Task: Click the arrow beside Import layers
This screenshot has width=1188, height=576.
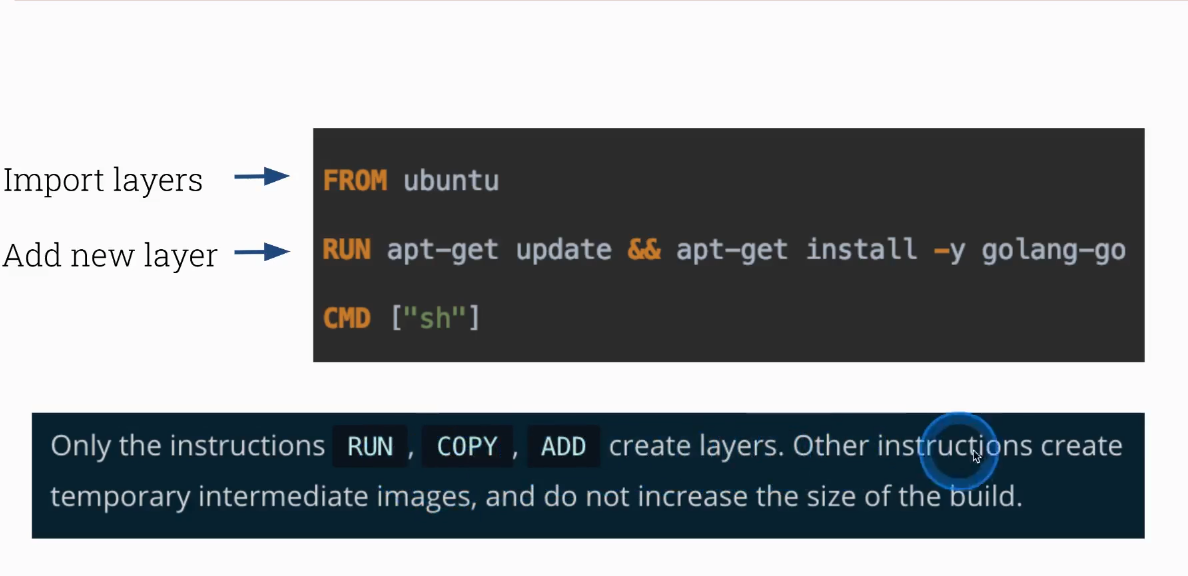Action: (x=262, y=178)
